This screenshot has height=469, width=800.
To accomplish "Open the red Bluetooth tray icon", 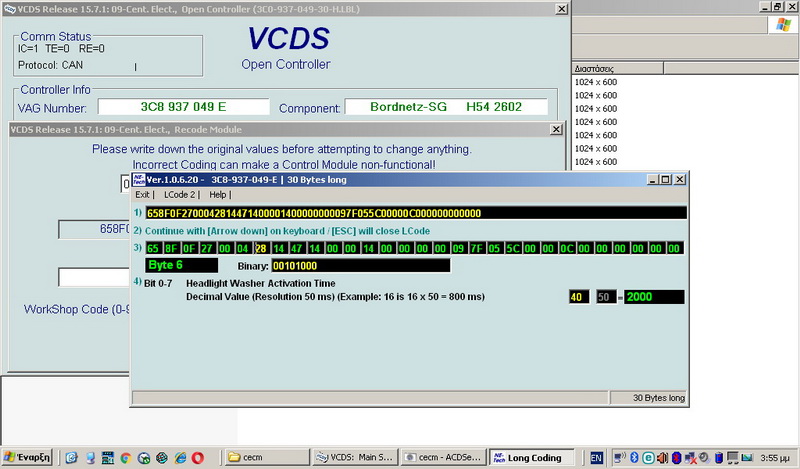I will coord(677,457).
